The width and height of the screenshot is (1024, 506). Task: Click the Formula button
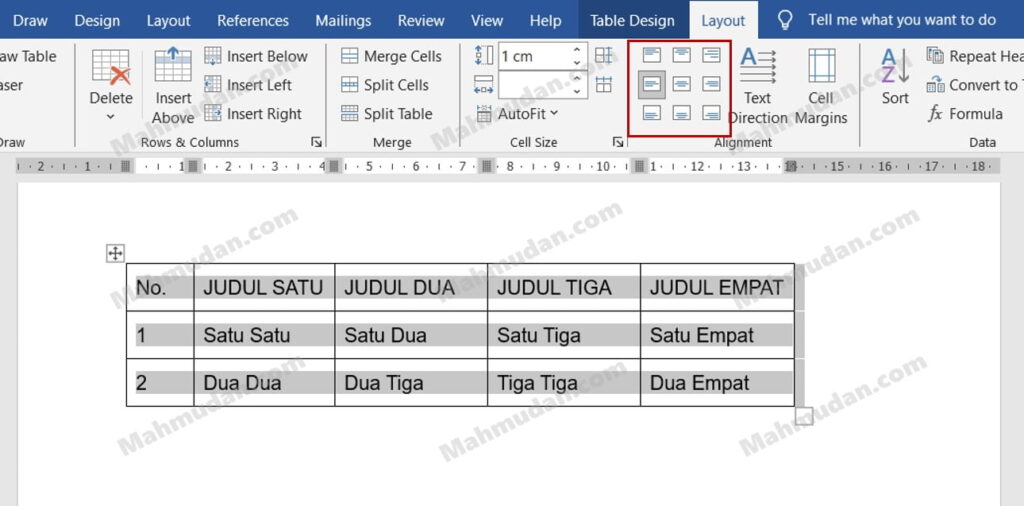pos(965,114)
